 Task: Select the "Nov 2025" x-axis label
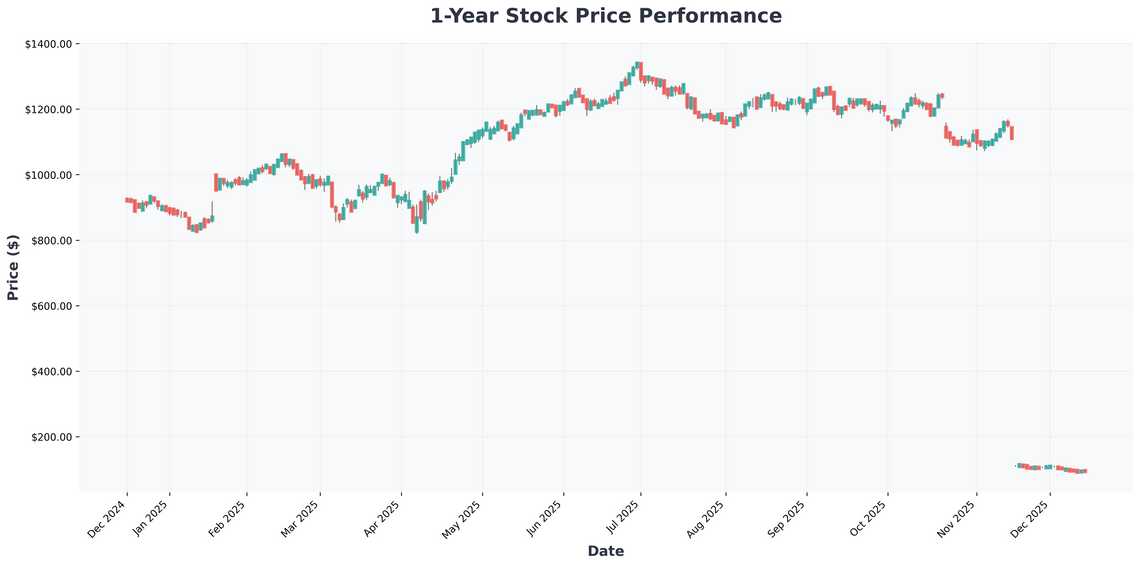(958, 519)
